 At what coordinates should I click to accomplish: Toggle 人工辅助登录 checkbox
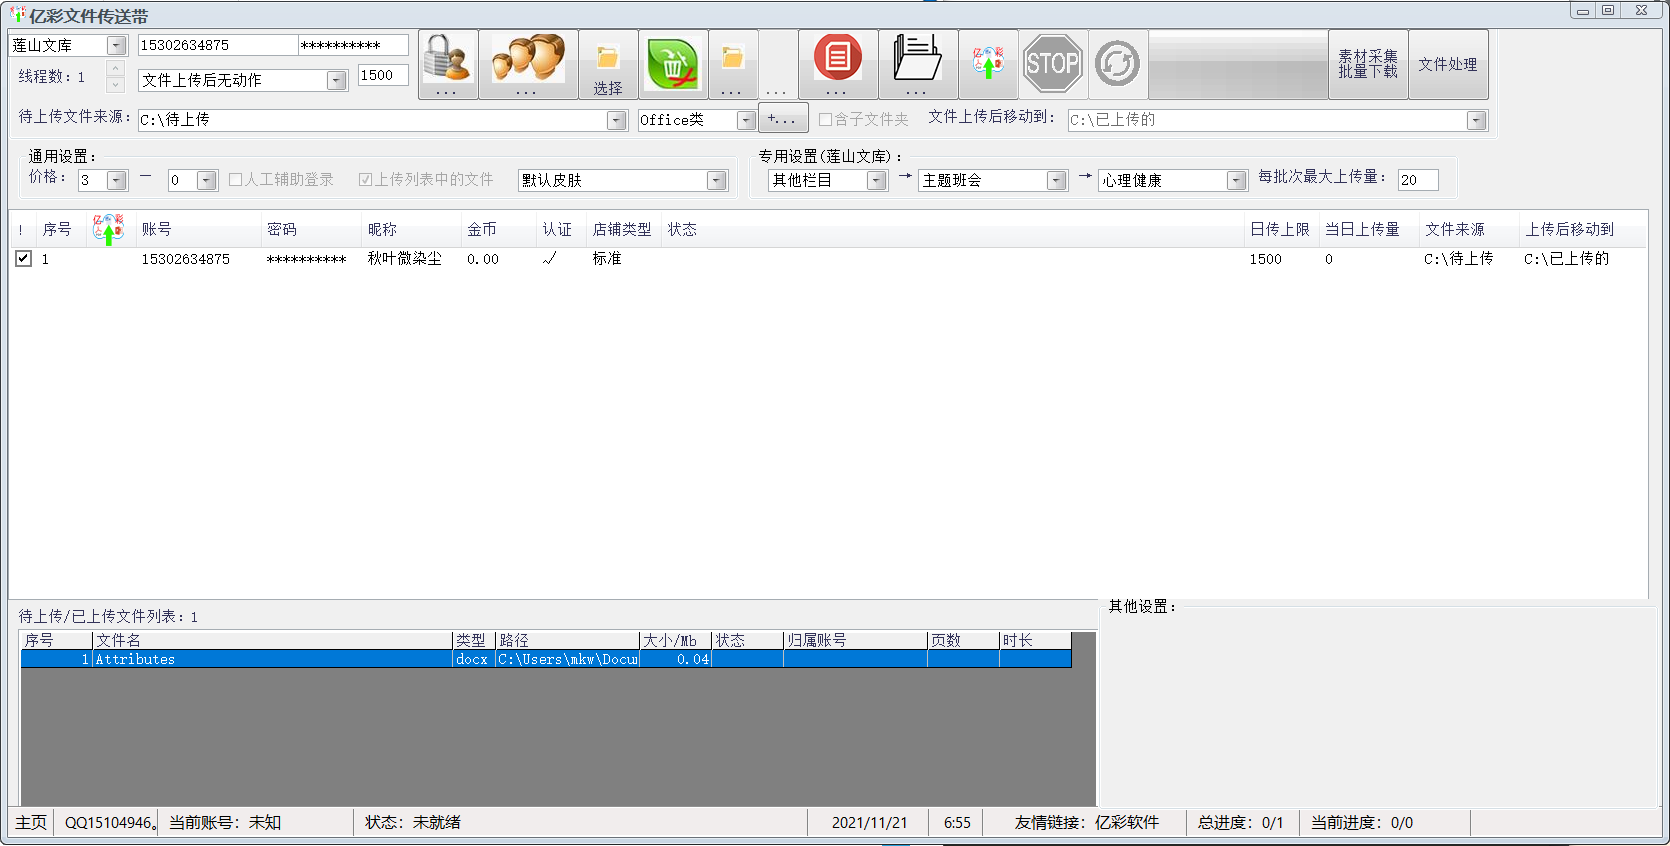point(236,179)
